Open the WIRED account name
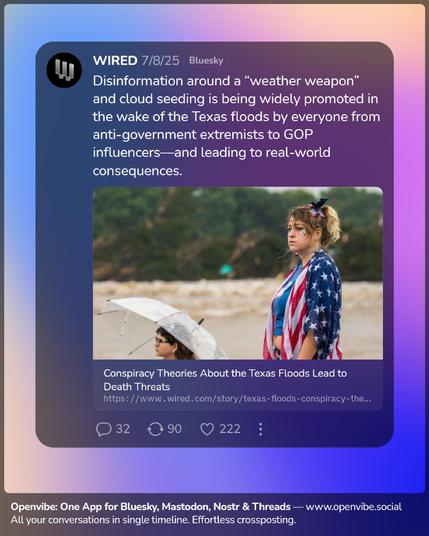Image resolution: width=429 pixels, height=536 pixels. (x=115, y=61)
